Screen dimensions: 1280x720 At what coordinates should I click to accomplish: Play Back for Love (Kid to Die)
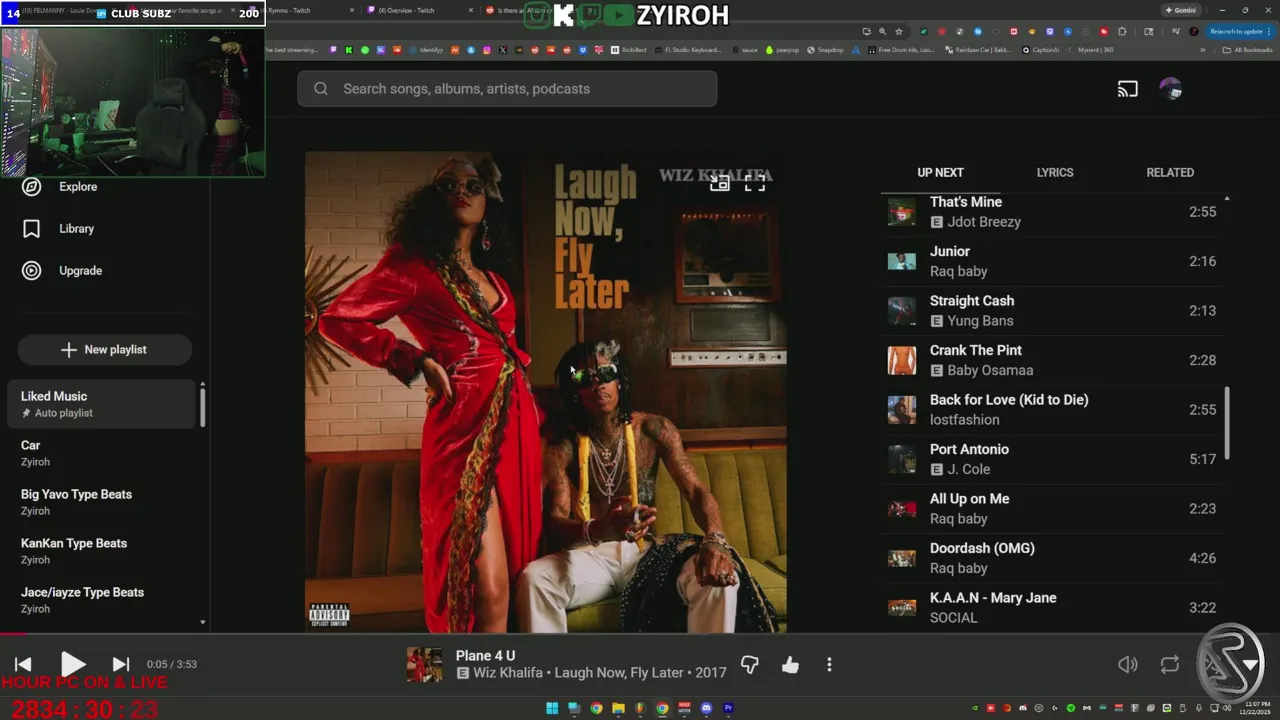point(1052,410)
